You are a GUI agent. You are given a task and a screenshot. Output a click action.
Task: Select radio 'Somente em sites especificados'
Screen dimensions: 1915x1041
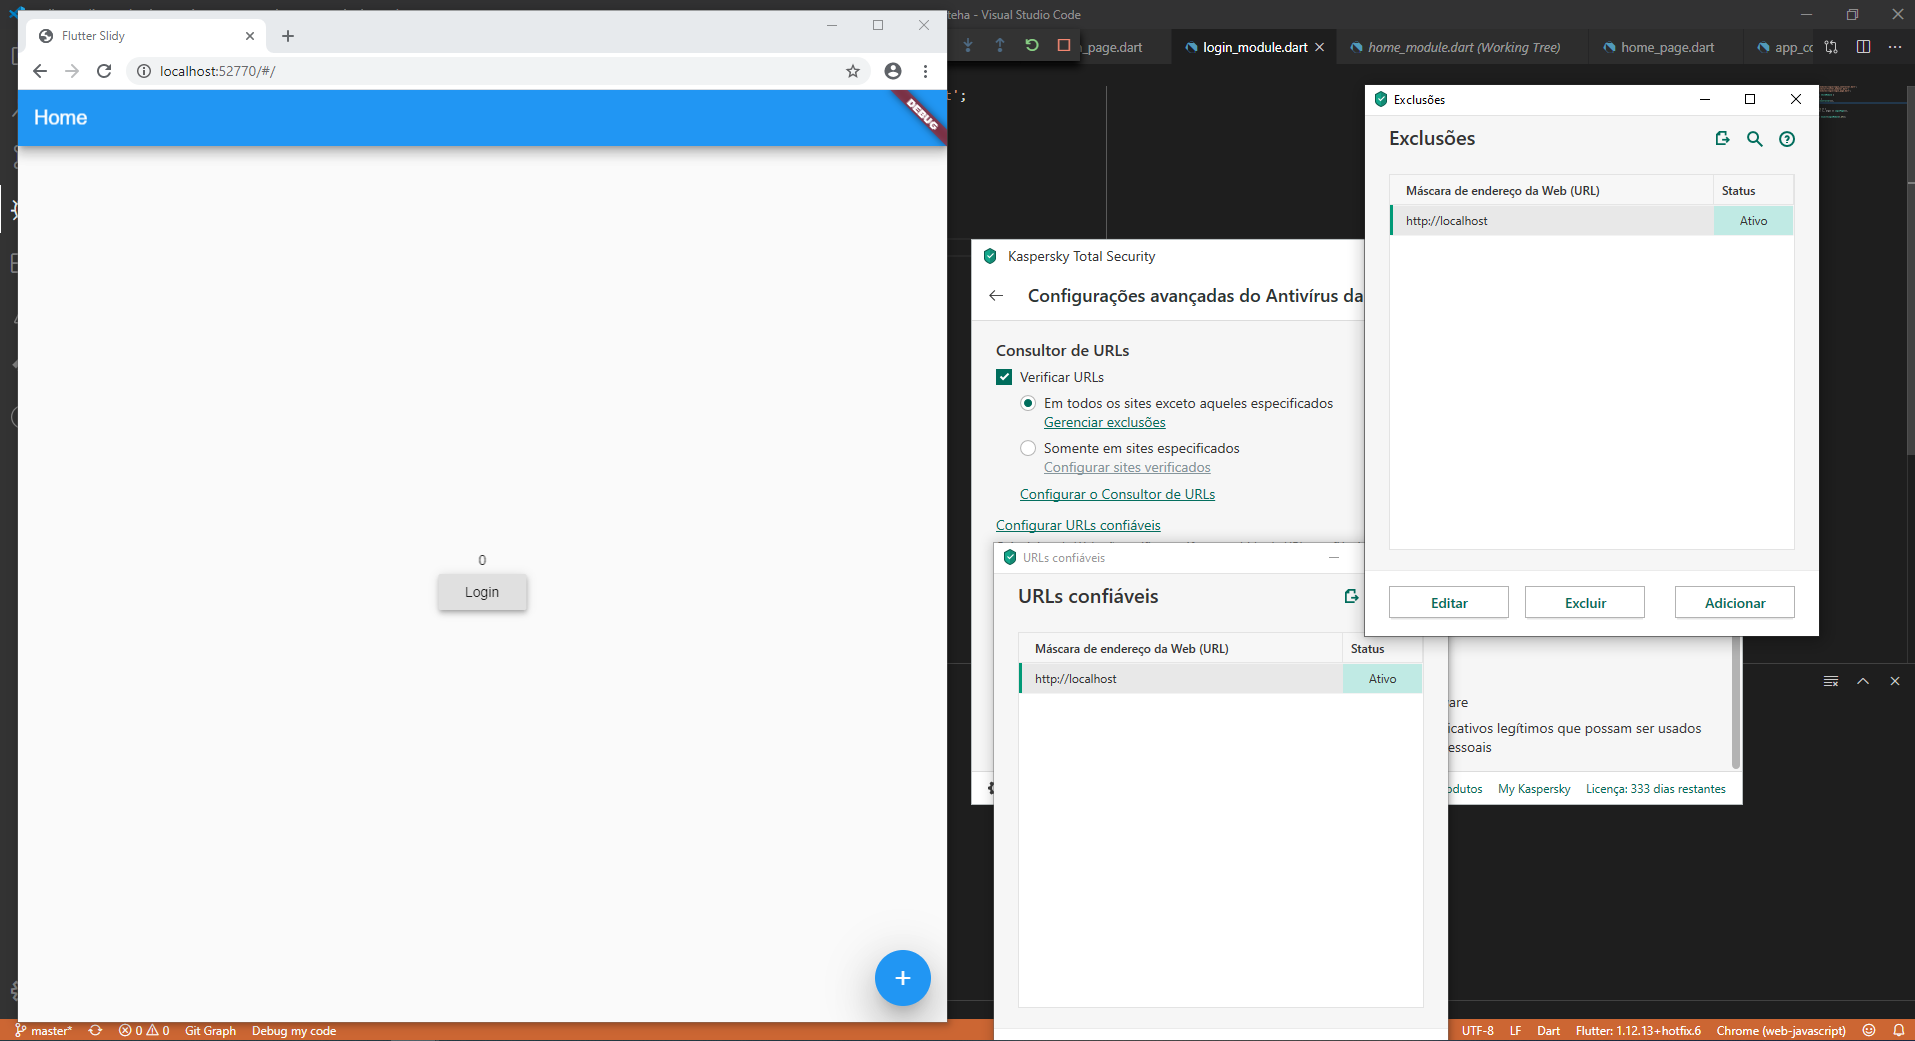click(1028, 448)
